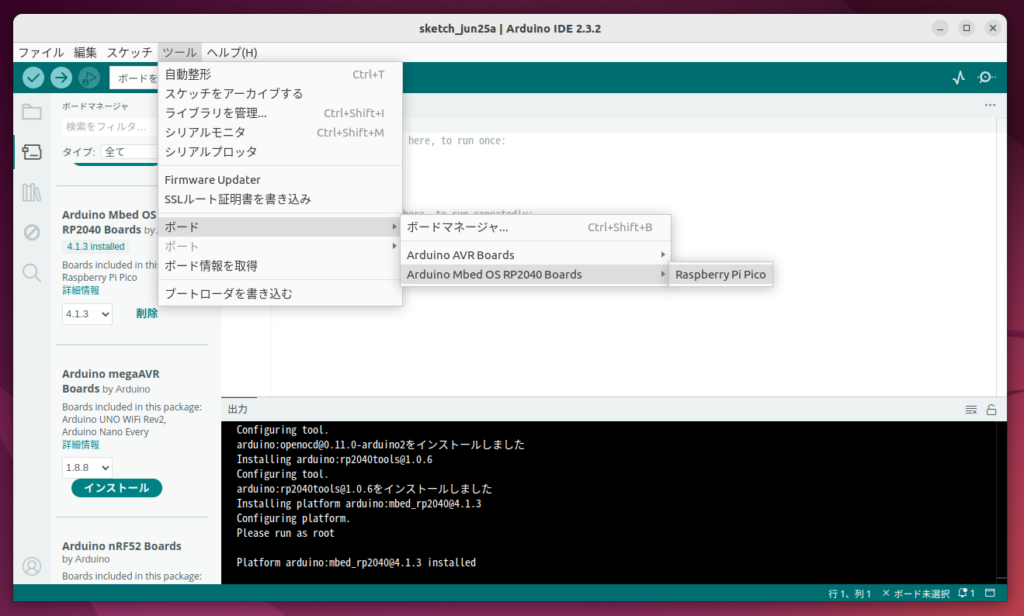This screenshot has height=616, width=1024.
Task: Toggle the output scroll lock icon
Action: coord(991,410)
